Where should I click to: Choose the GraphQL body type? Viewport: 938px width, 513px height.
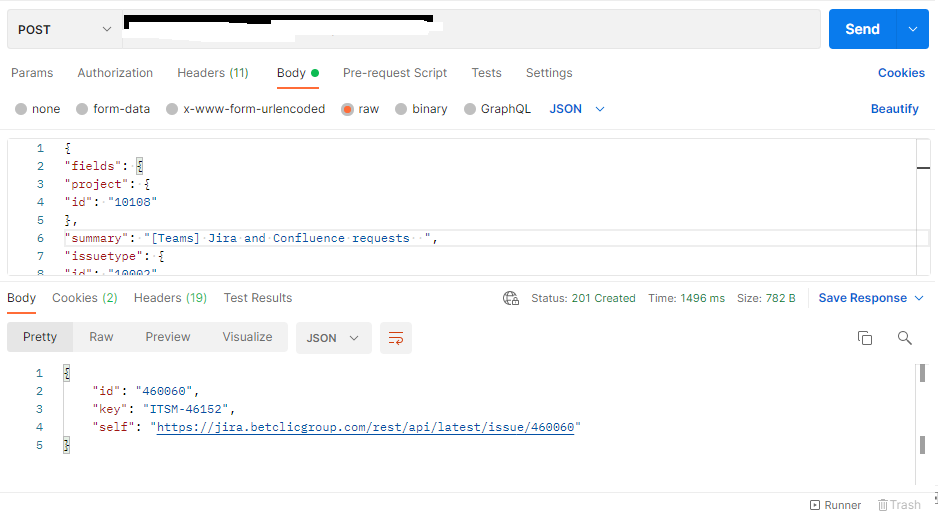[x=497, y=109]
